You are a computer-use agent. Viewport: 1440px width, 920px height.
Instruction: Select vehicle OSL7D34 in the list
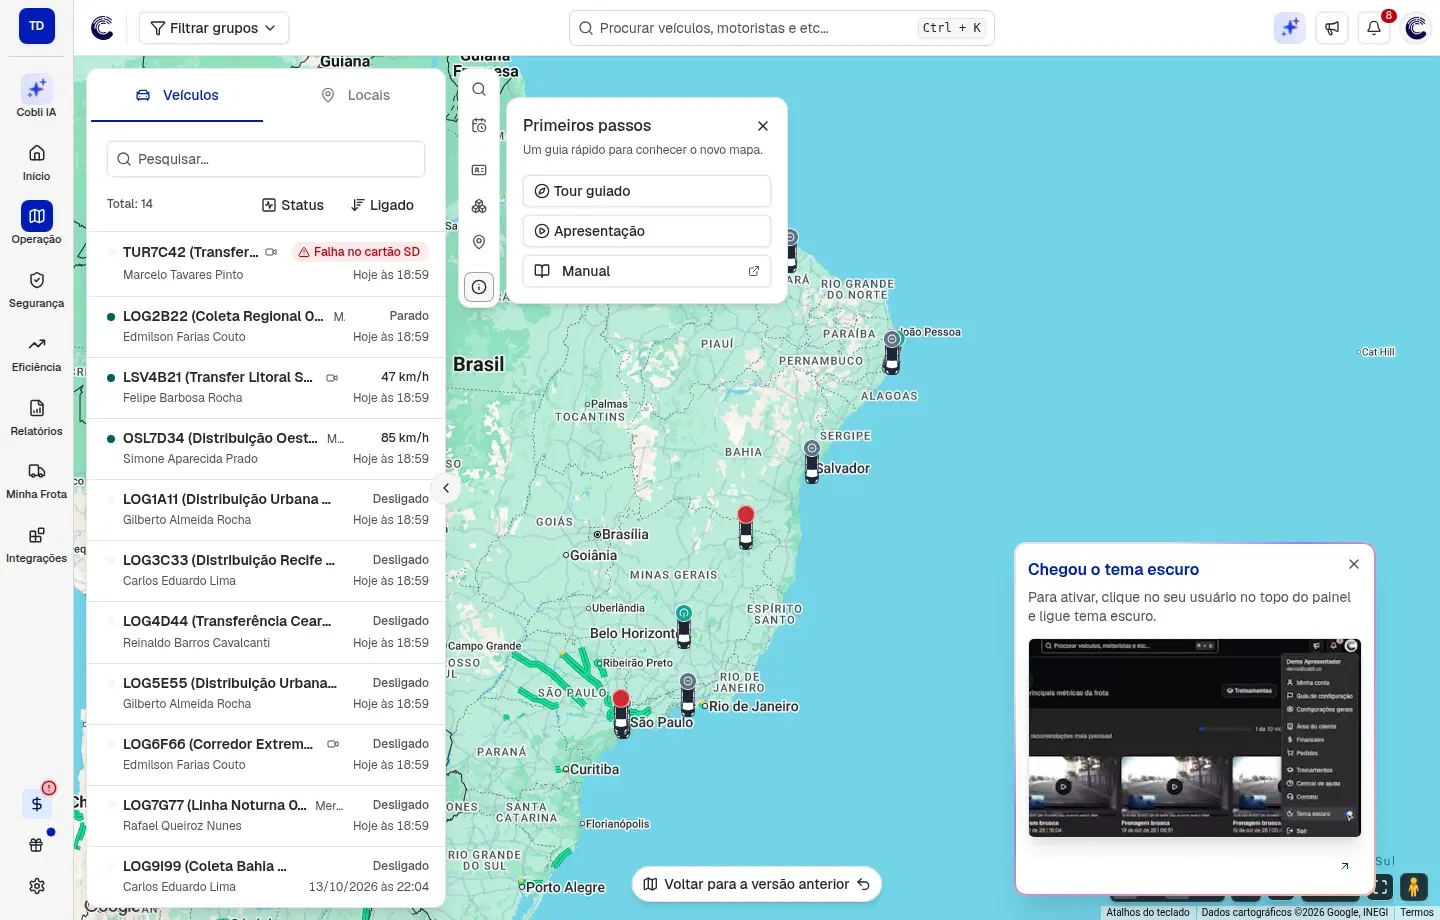[x=266, y=448]
